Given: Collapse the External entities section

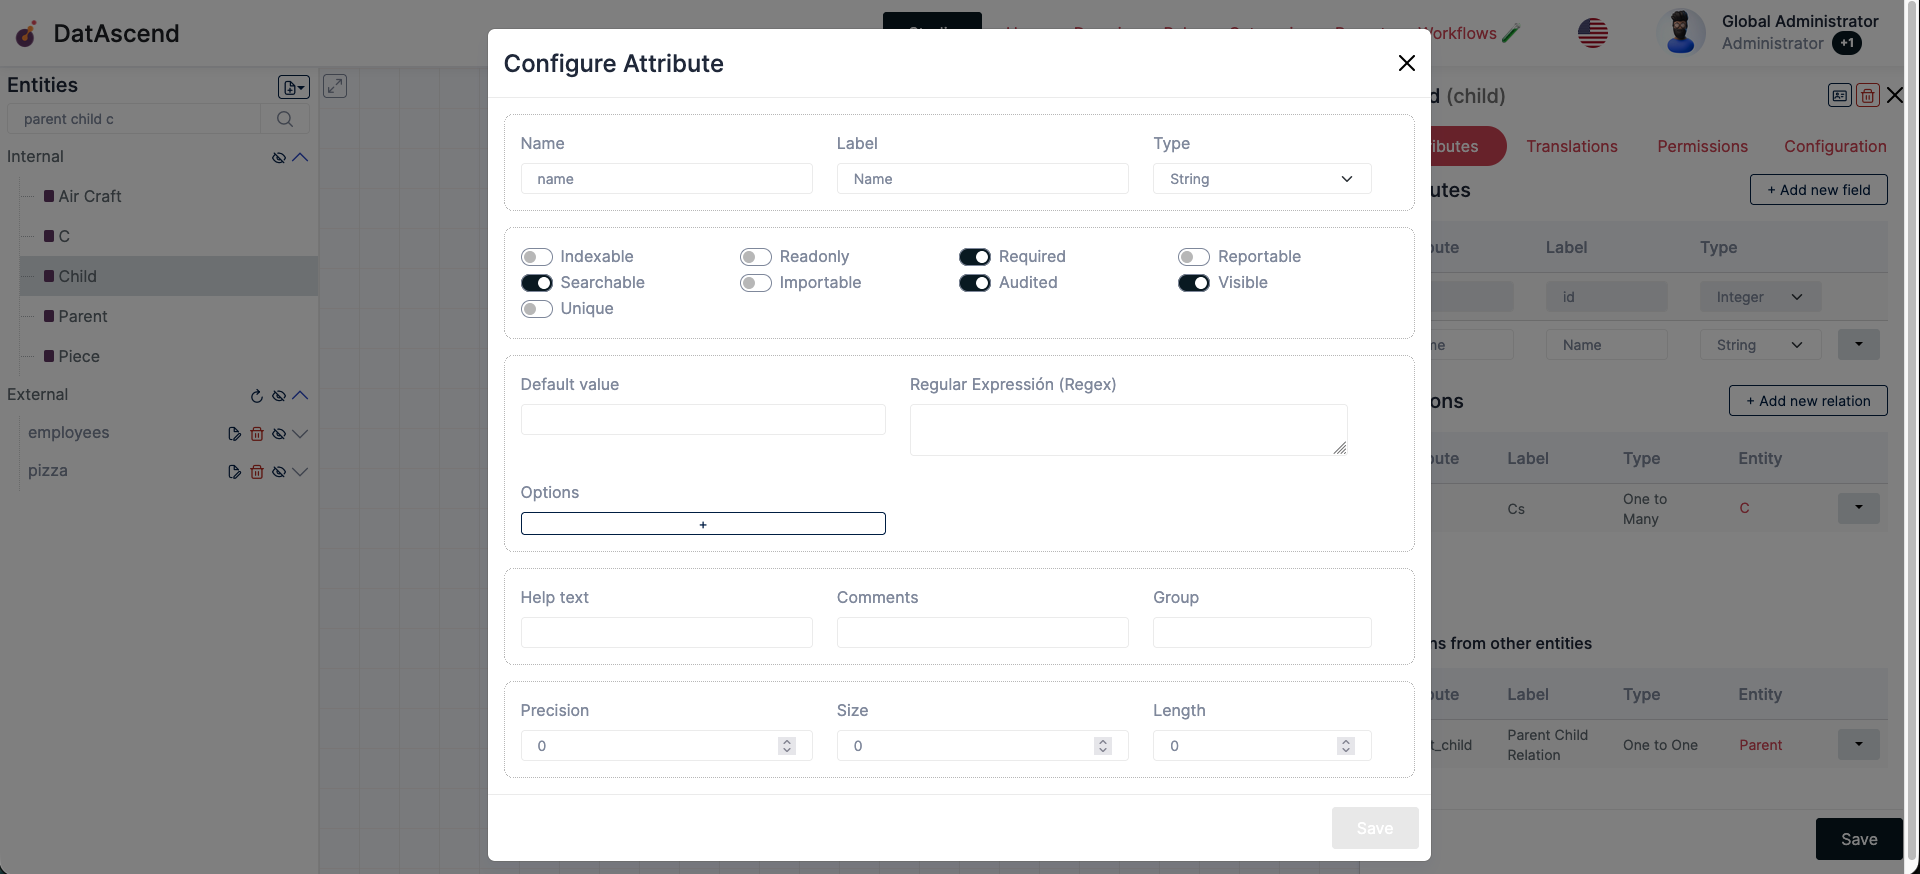Looking at the screenshot, I should [x=300, y=395].
